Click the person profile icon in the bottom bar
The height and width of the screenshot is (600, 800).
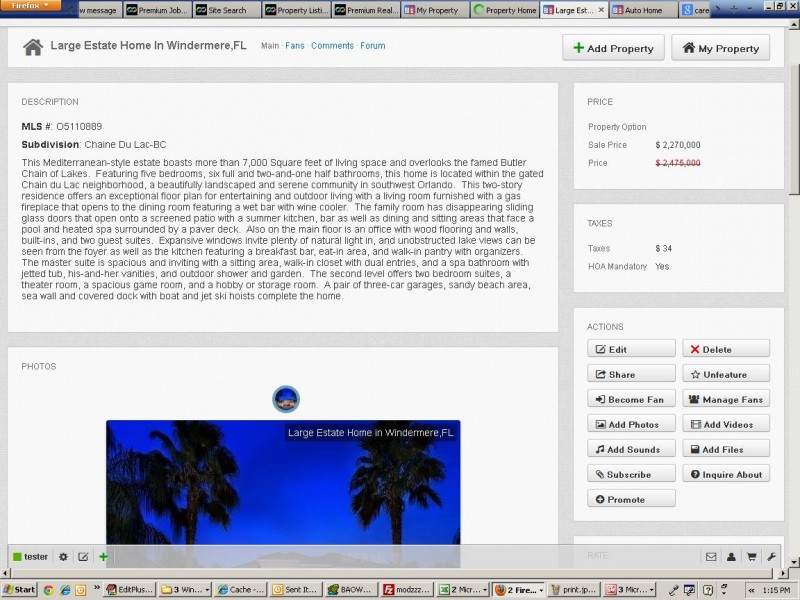(731, 557)
